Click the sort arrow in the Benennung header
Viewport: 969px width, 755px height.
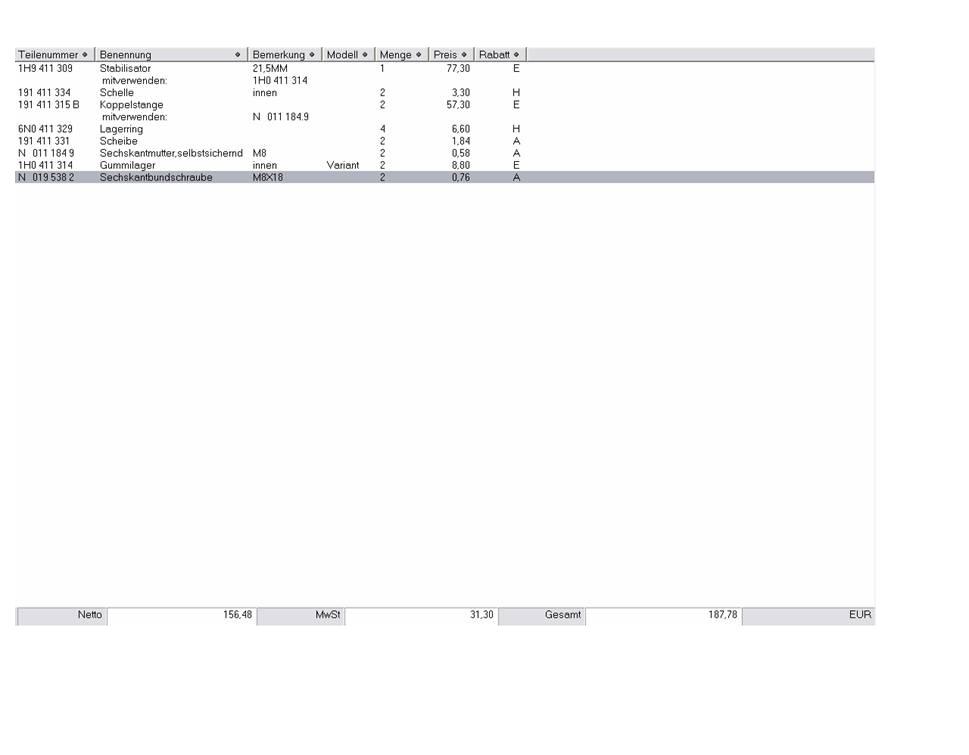(238, 55)
